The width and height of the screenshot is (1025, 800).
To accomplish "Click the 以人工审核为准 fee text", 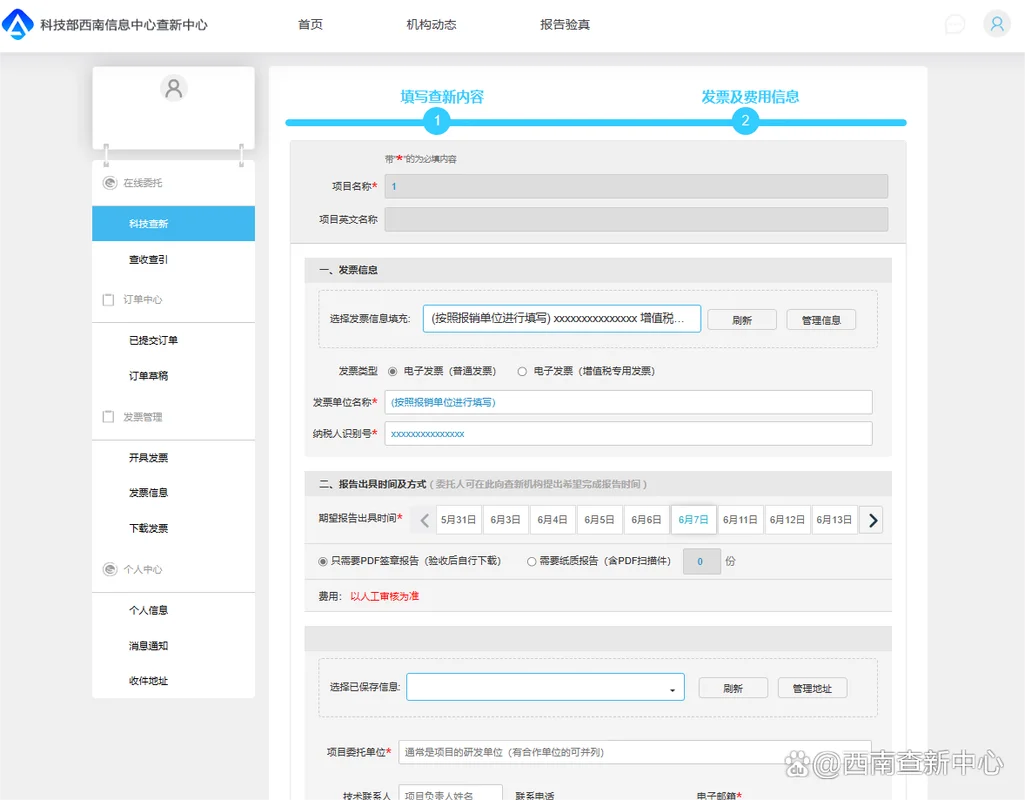I will point(384,596).
